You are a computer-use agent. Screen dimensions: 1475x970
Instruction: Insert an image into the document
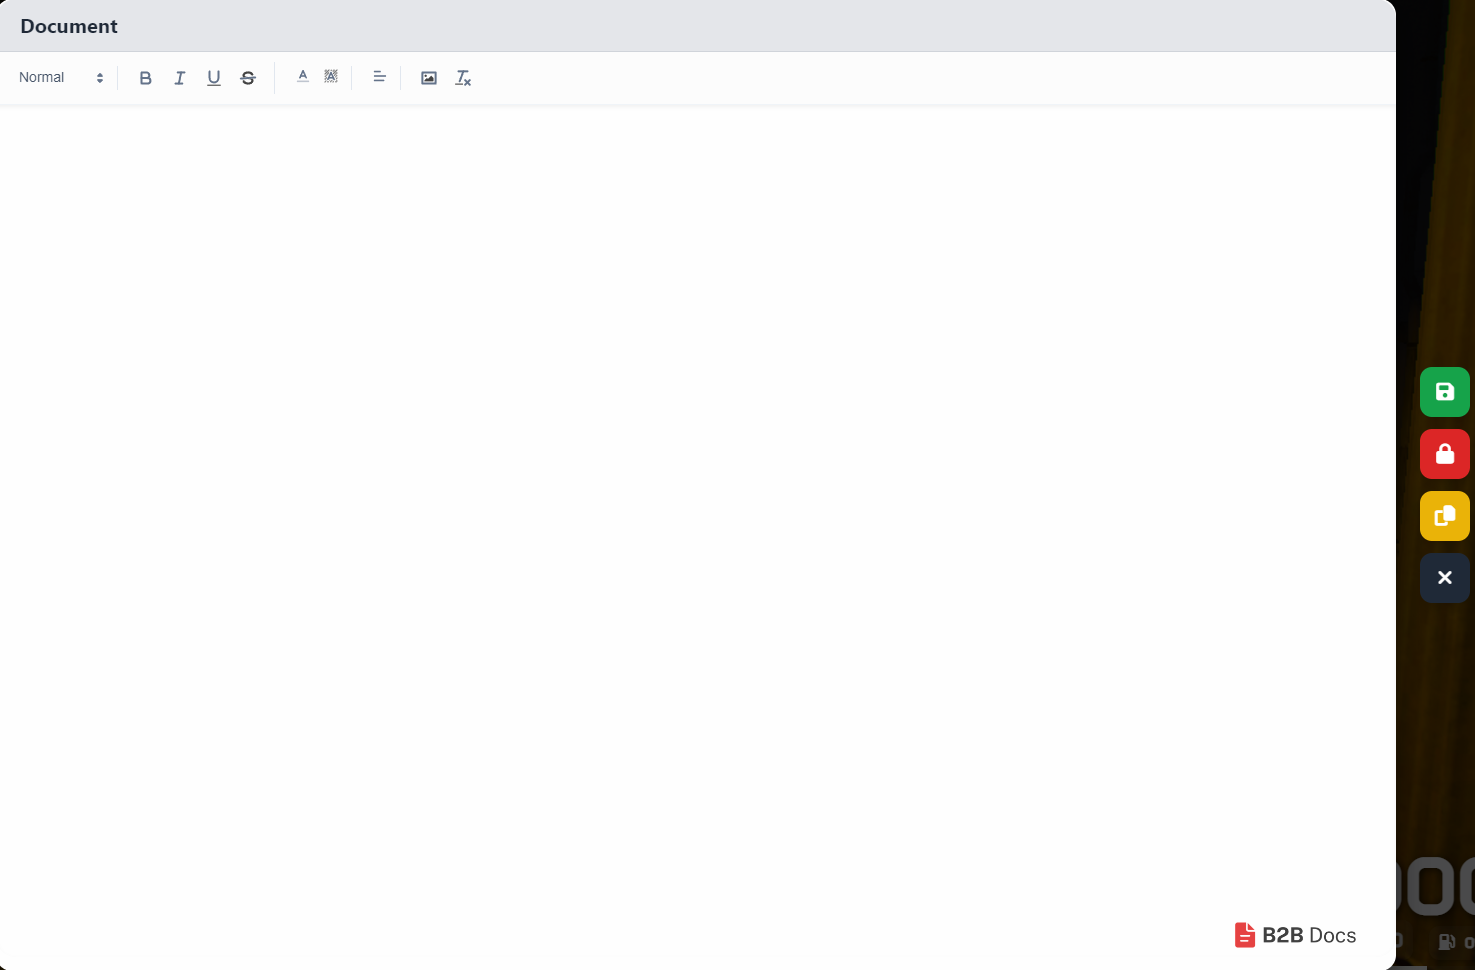point(429,78)
